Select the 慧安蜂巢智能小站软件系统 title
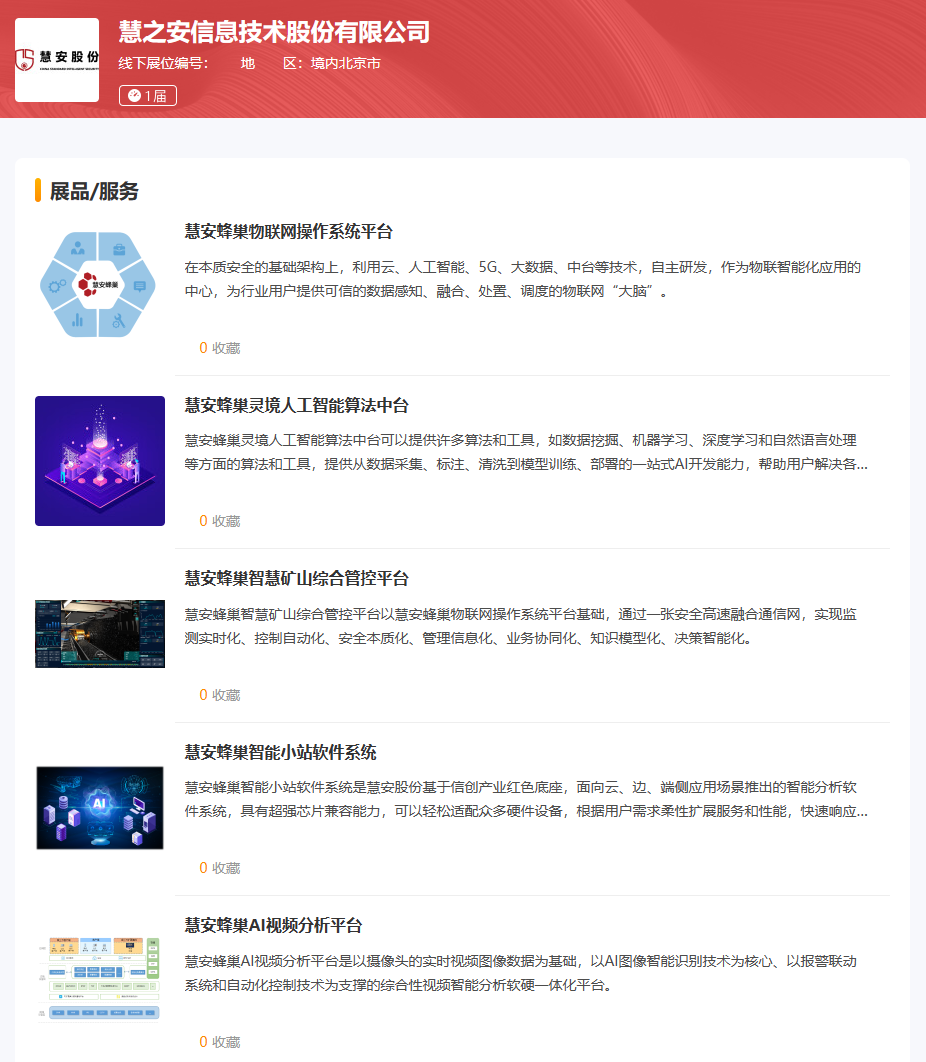This screenshot has width=926, height=1062. (280, 752)
